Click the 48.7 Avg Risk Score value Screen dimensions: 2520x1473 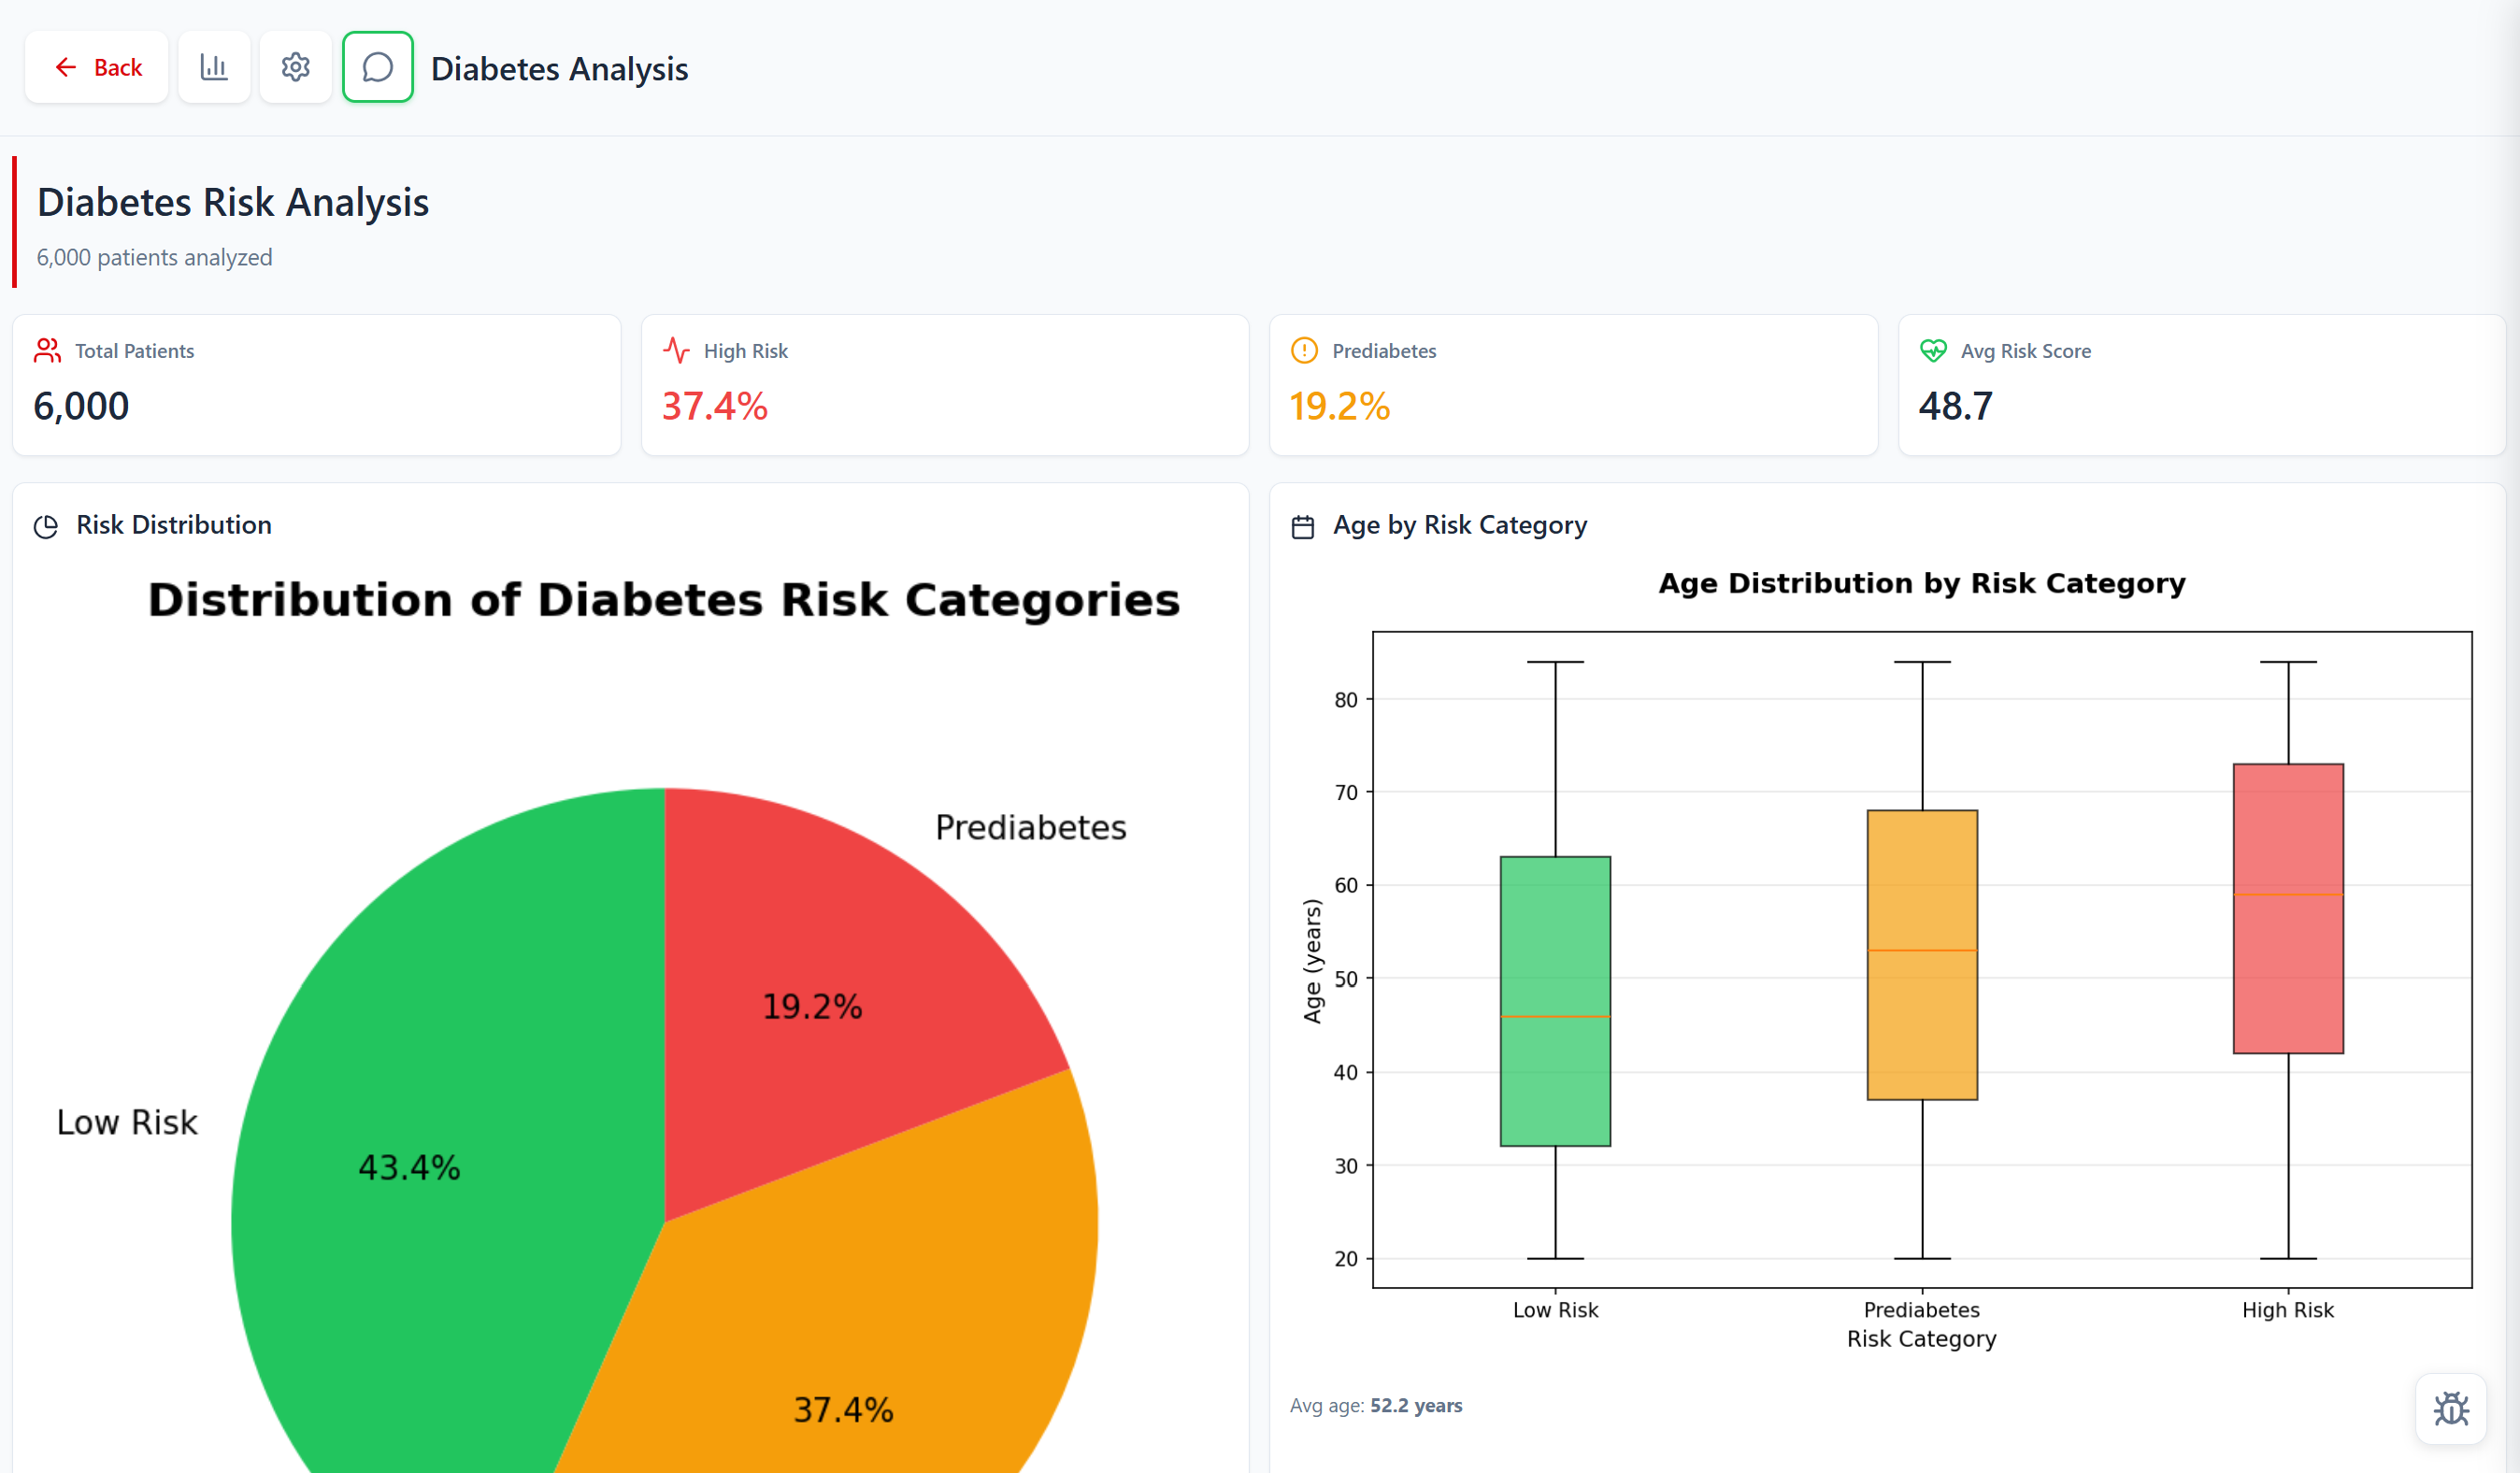pos(1954,406)
